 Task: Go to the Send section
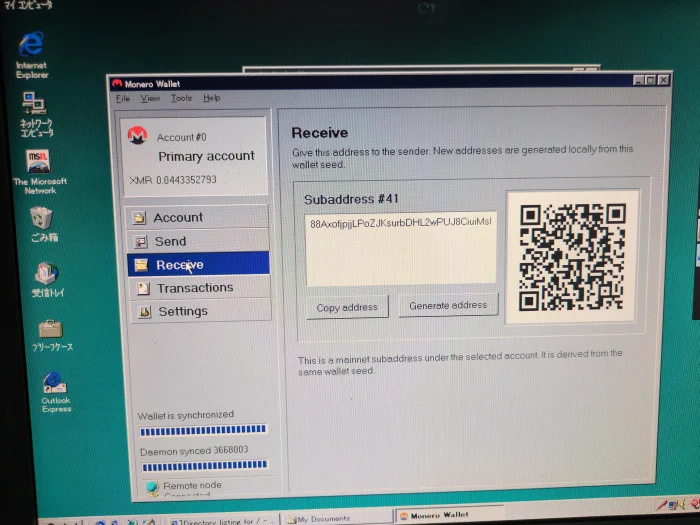tap(198, 241)
